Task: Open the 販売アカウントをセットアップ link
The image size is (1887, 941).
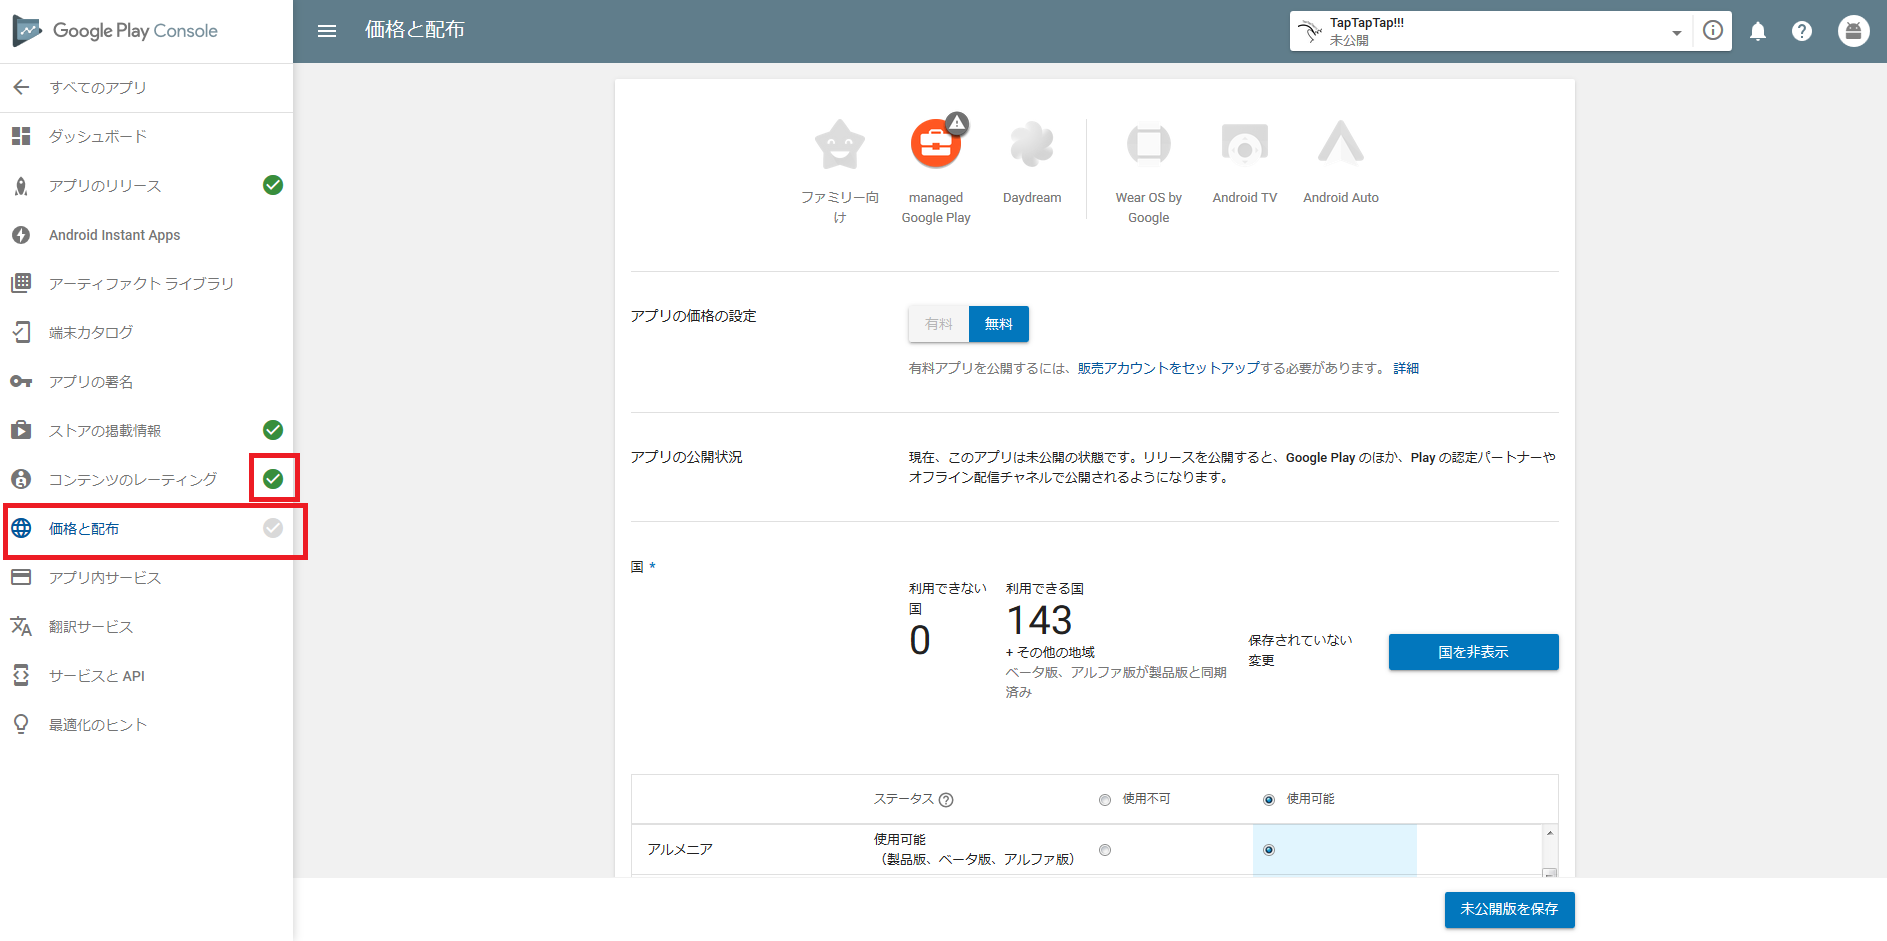Action: (x=1168, y=368)
